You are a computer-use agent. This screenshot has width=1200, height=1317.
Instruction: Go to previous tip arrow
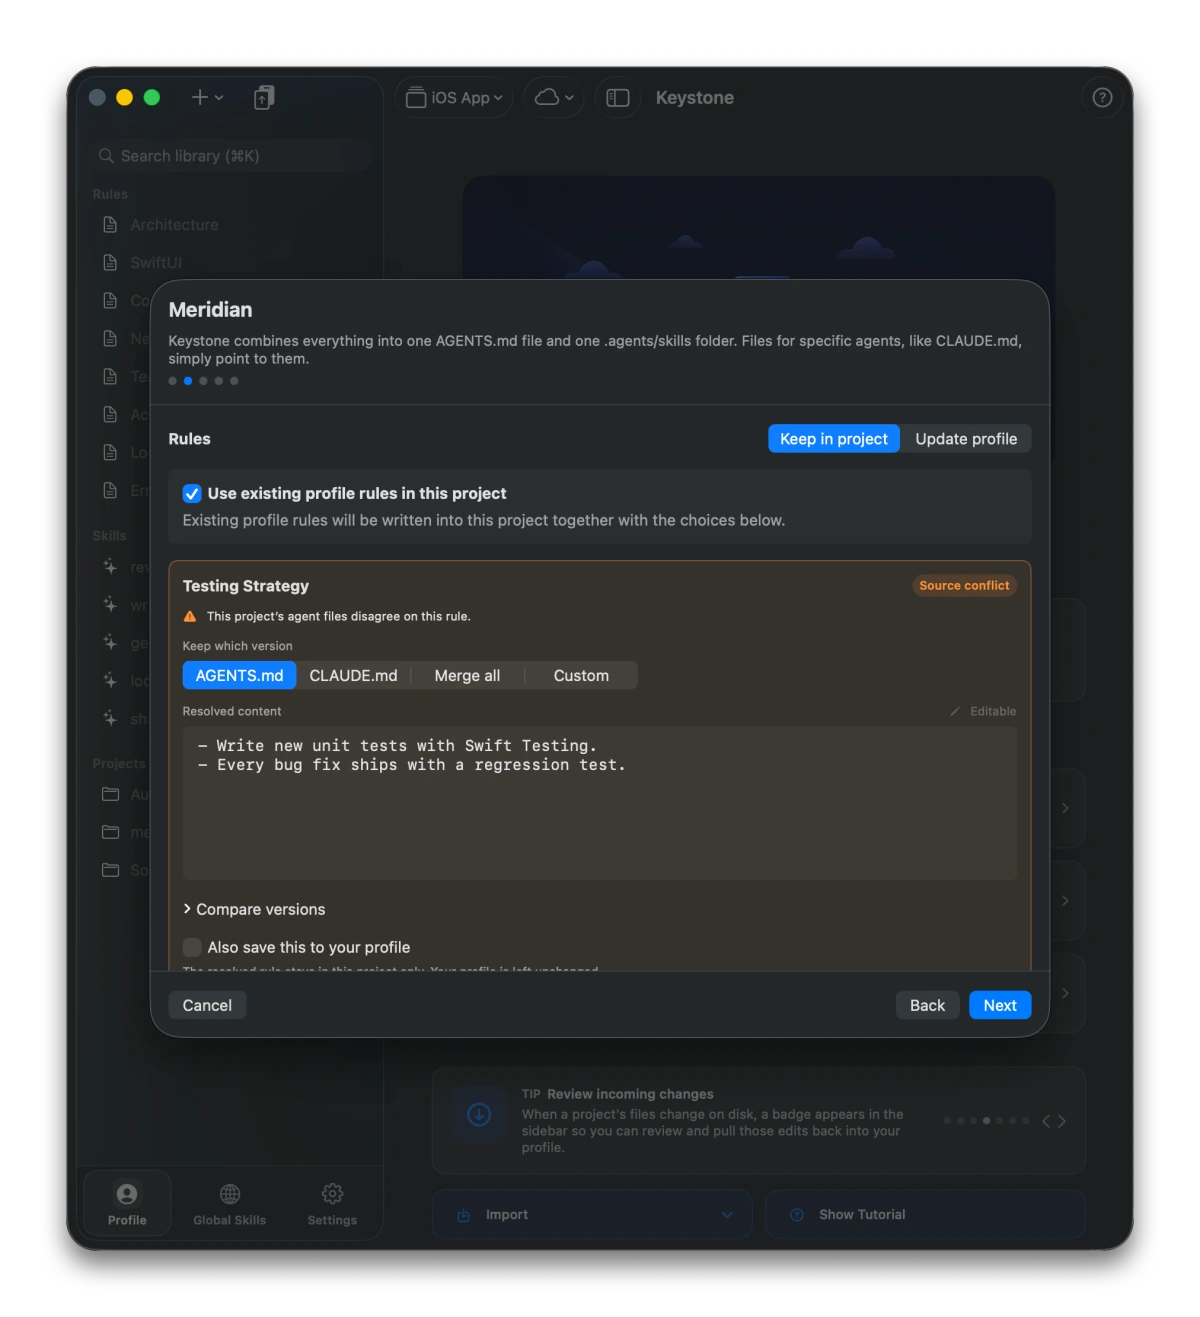click(x=1046, y=1121)
